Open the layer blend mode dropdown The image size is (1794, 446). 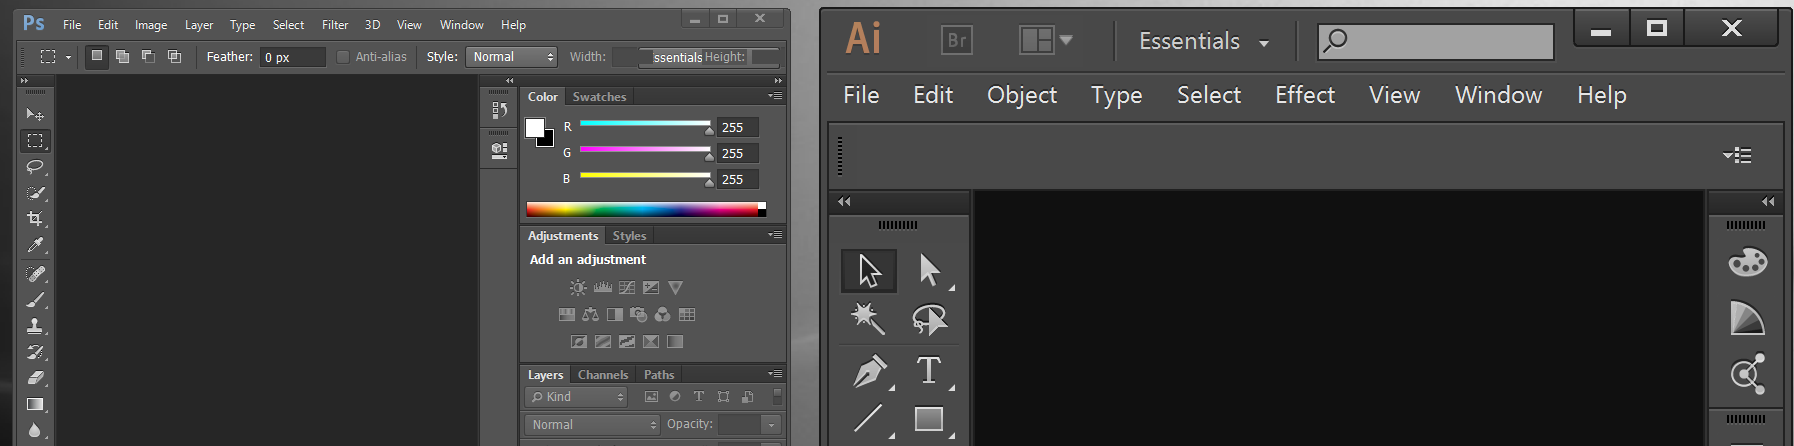(593, 425)
